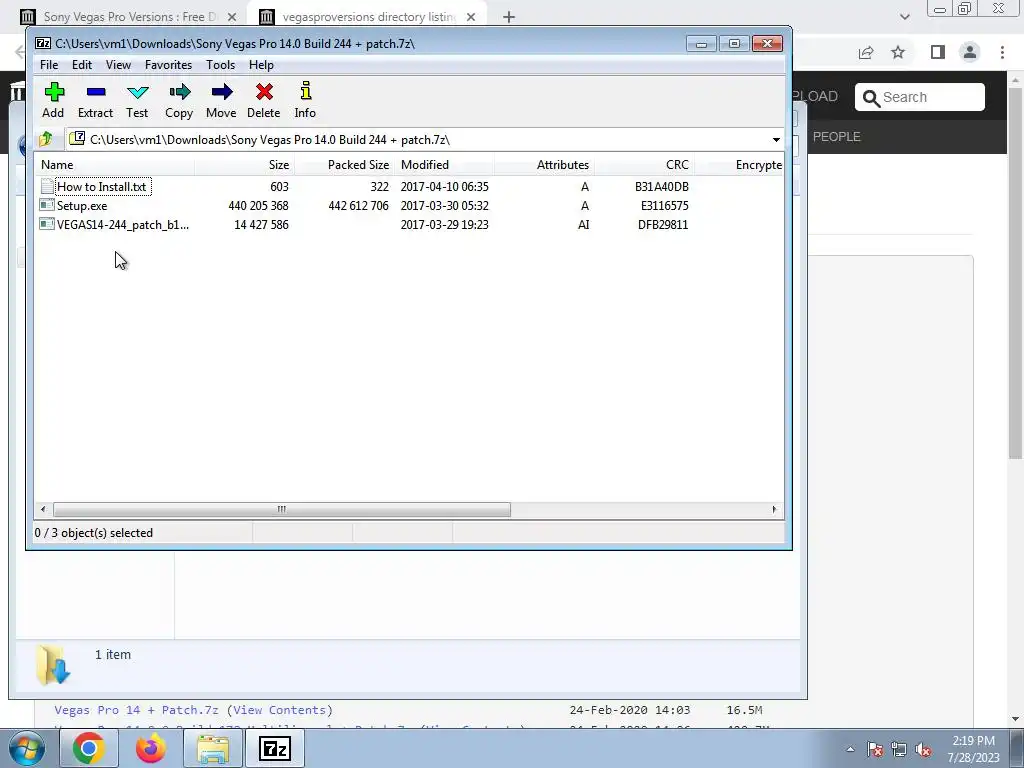The width and height of the screenshot is (1024, 768).
Task: Close the Sony Vegas Pro Versions tab
Action: (x=232, y=17)
